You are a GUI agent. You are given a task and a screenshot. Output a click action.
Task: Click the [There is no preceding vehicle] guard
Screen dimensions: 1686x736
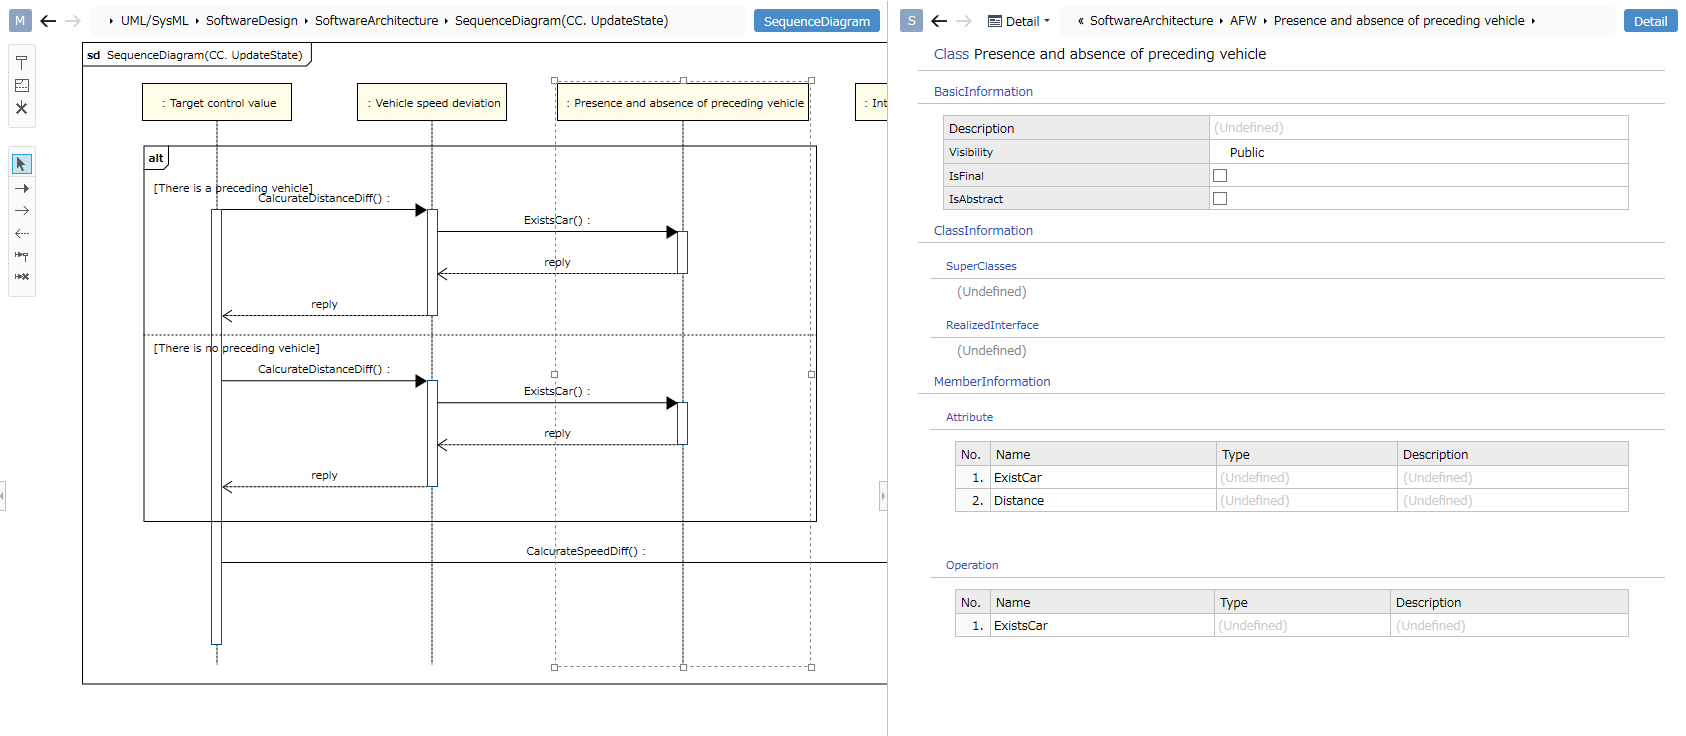pos(236,348)
